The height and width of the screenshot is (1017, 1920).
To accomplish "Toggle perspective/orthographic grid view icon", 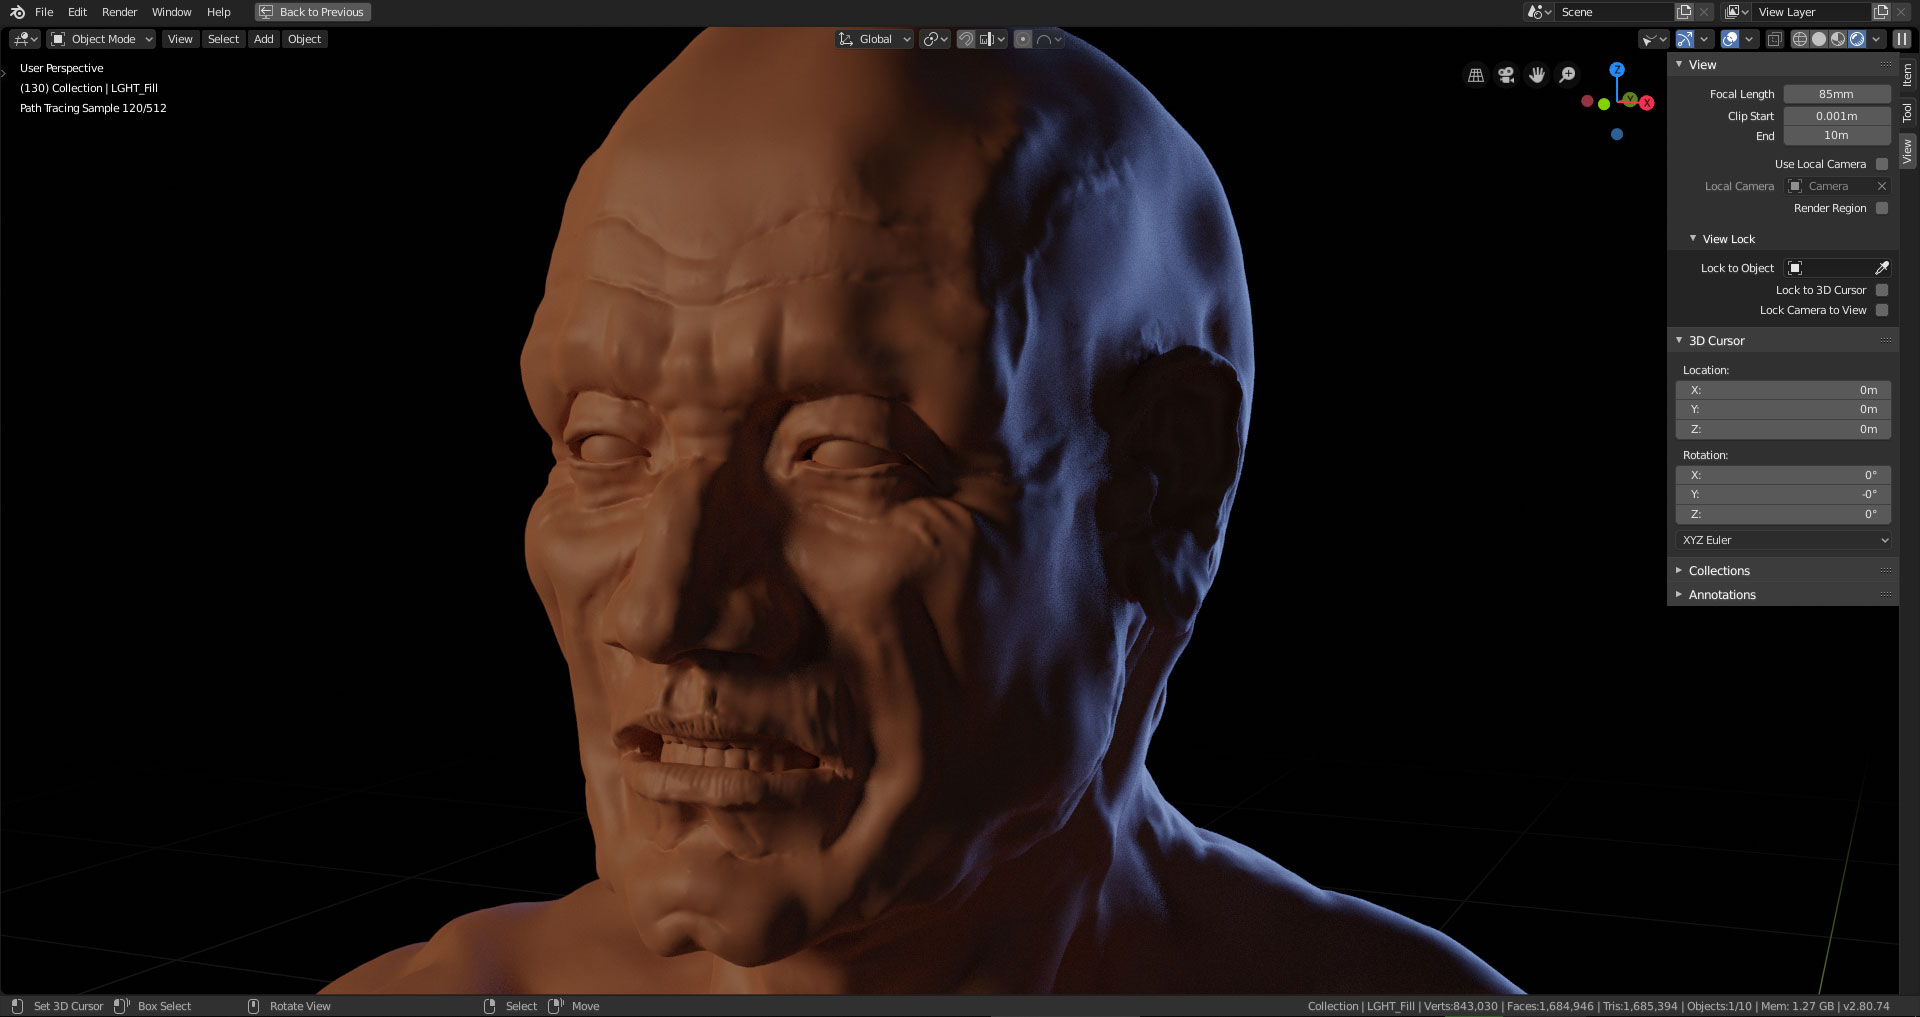I will point(1475,75).
